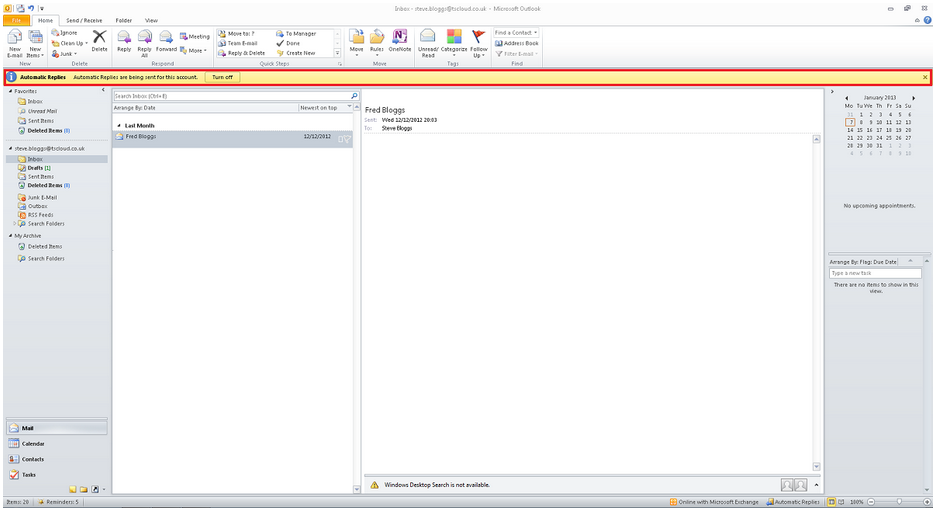This screenshot has height=511, width=936.
Task: Zoom in with the plus button
Action: coord(927,502)
